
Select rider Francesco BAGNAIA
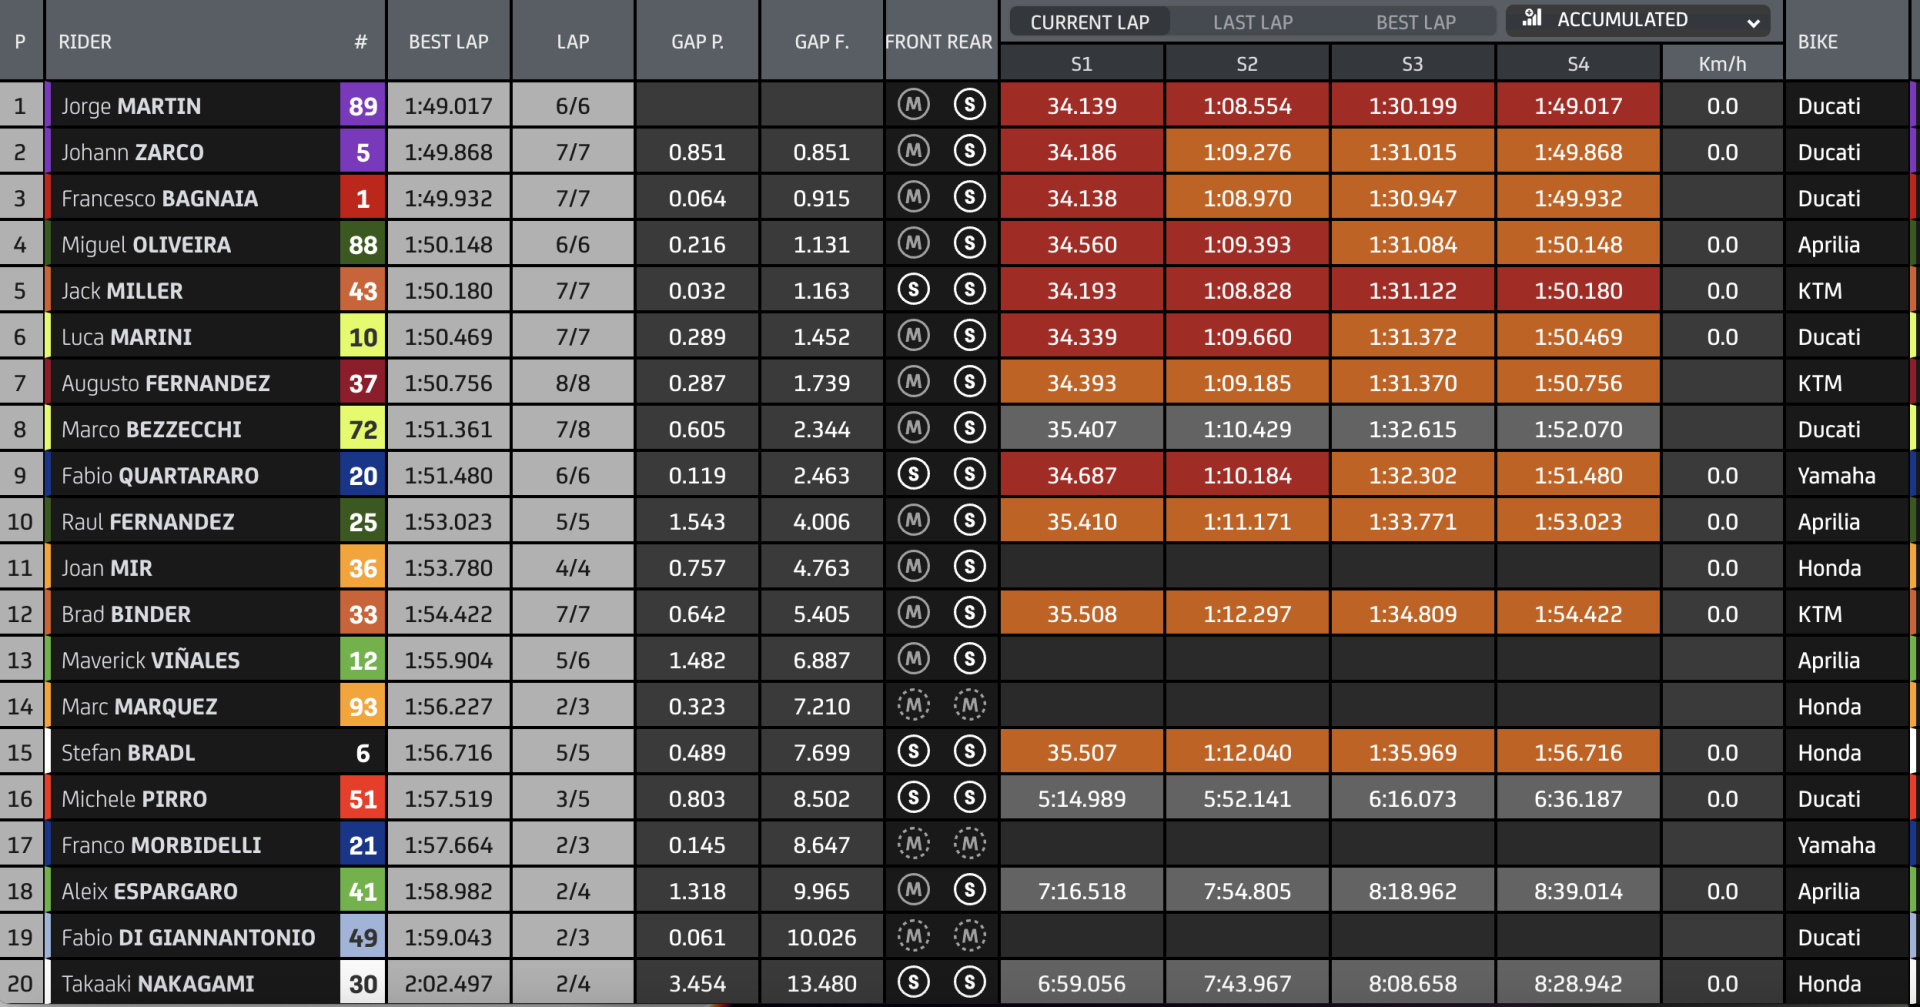[160, 198]
